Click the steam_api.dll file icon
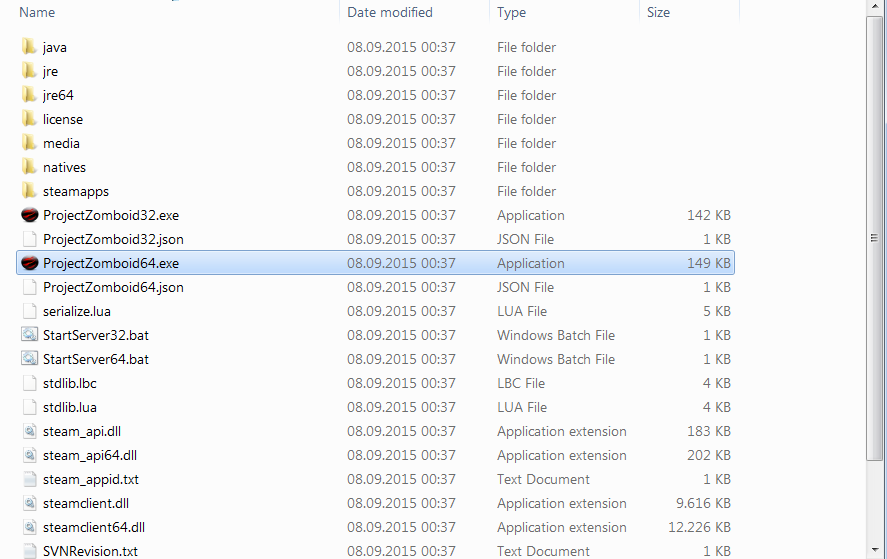Image resolution: width=887 pixels, height=559 pixels. [x=29, y=431]
